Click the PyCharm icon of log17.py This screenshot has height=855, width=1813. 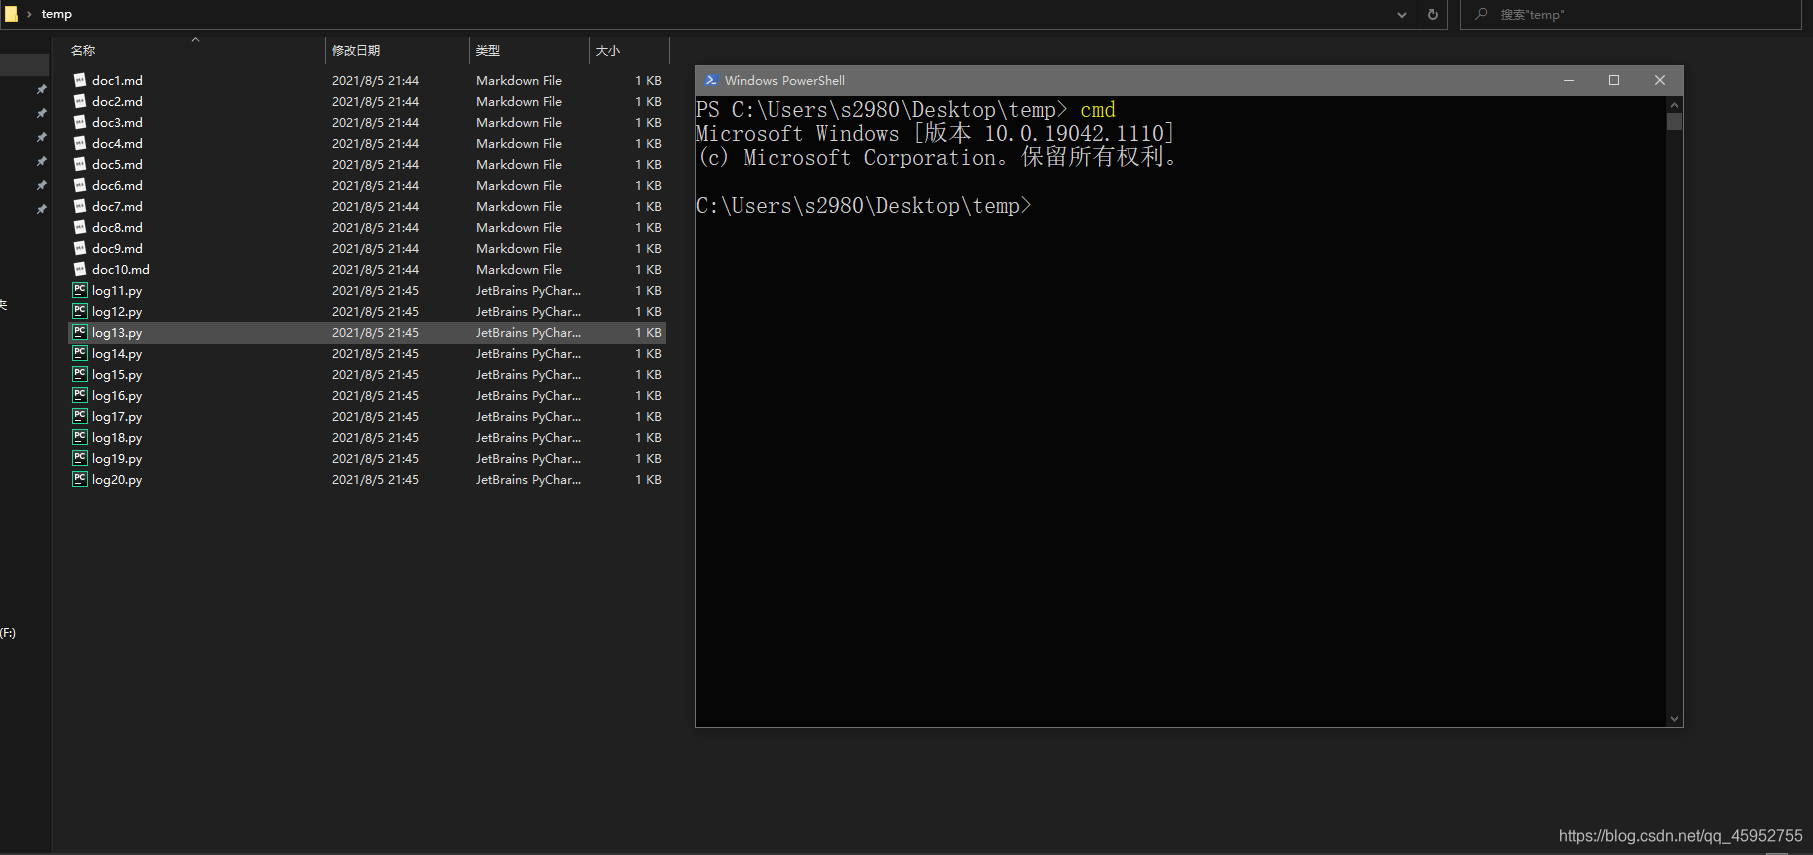click(80, 416)
